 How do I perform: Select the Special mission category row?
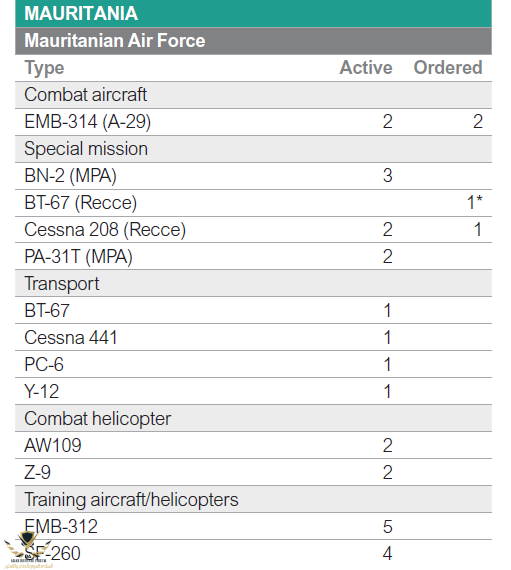(x=253, y=149)
